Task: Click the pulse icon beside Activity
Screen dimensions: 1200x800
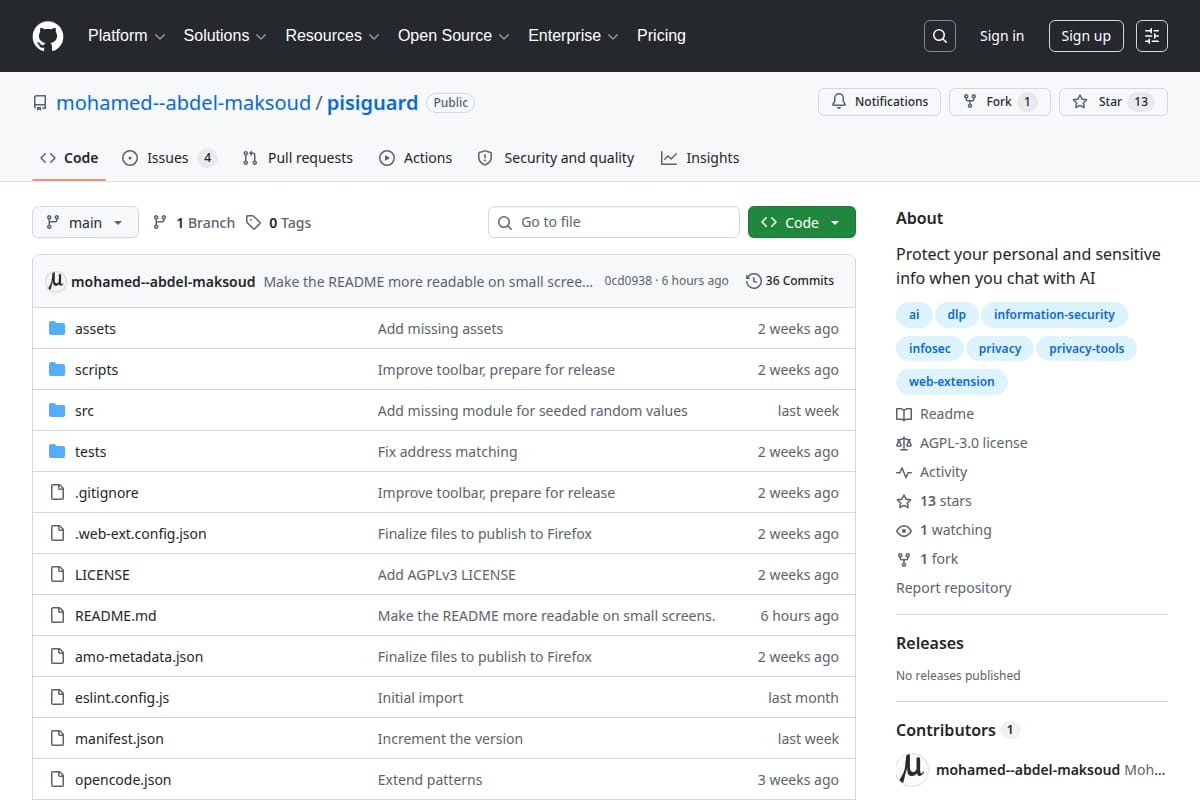Action: tap(904, 472)
